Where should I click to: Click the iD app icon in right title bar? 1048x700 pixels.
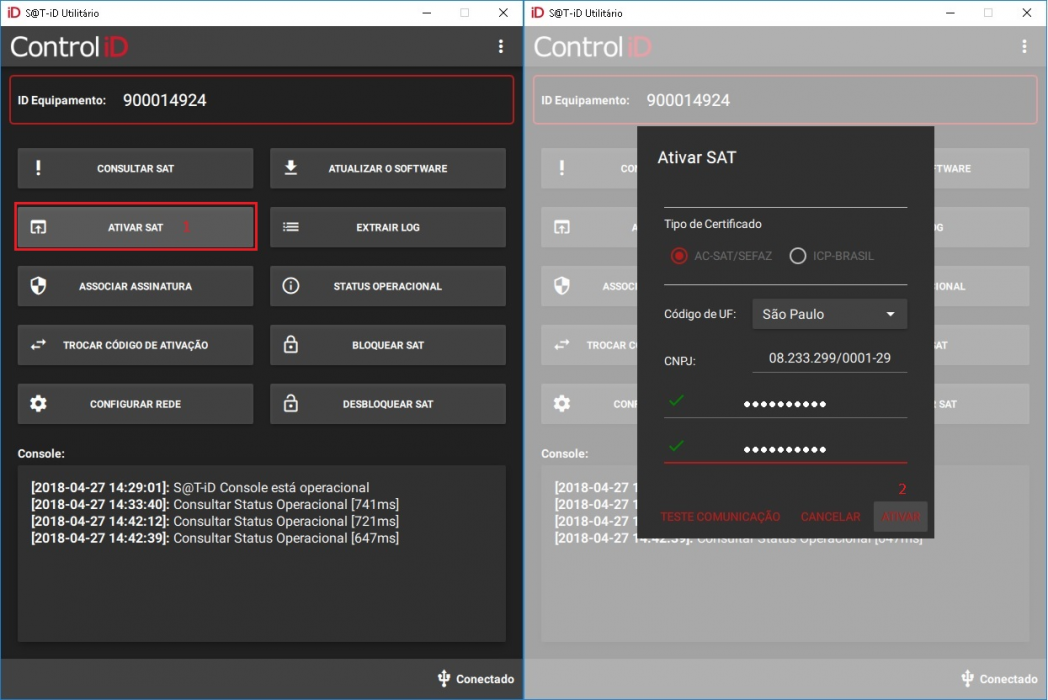(x=537, y=13)
